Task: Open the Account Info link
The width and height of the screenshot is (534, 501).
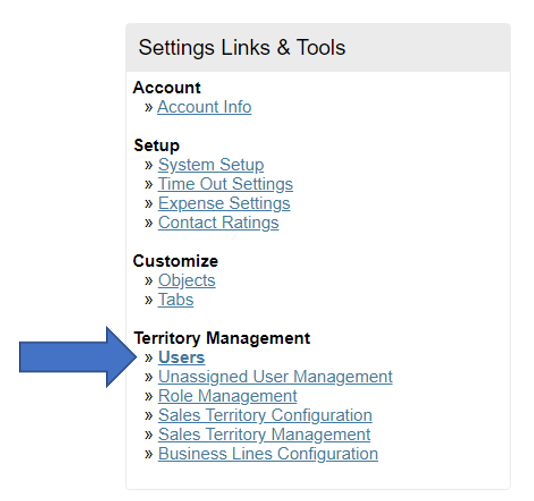Action: point(204,107)
